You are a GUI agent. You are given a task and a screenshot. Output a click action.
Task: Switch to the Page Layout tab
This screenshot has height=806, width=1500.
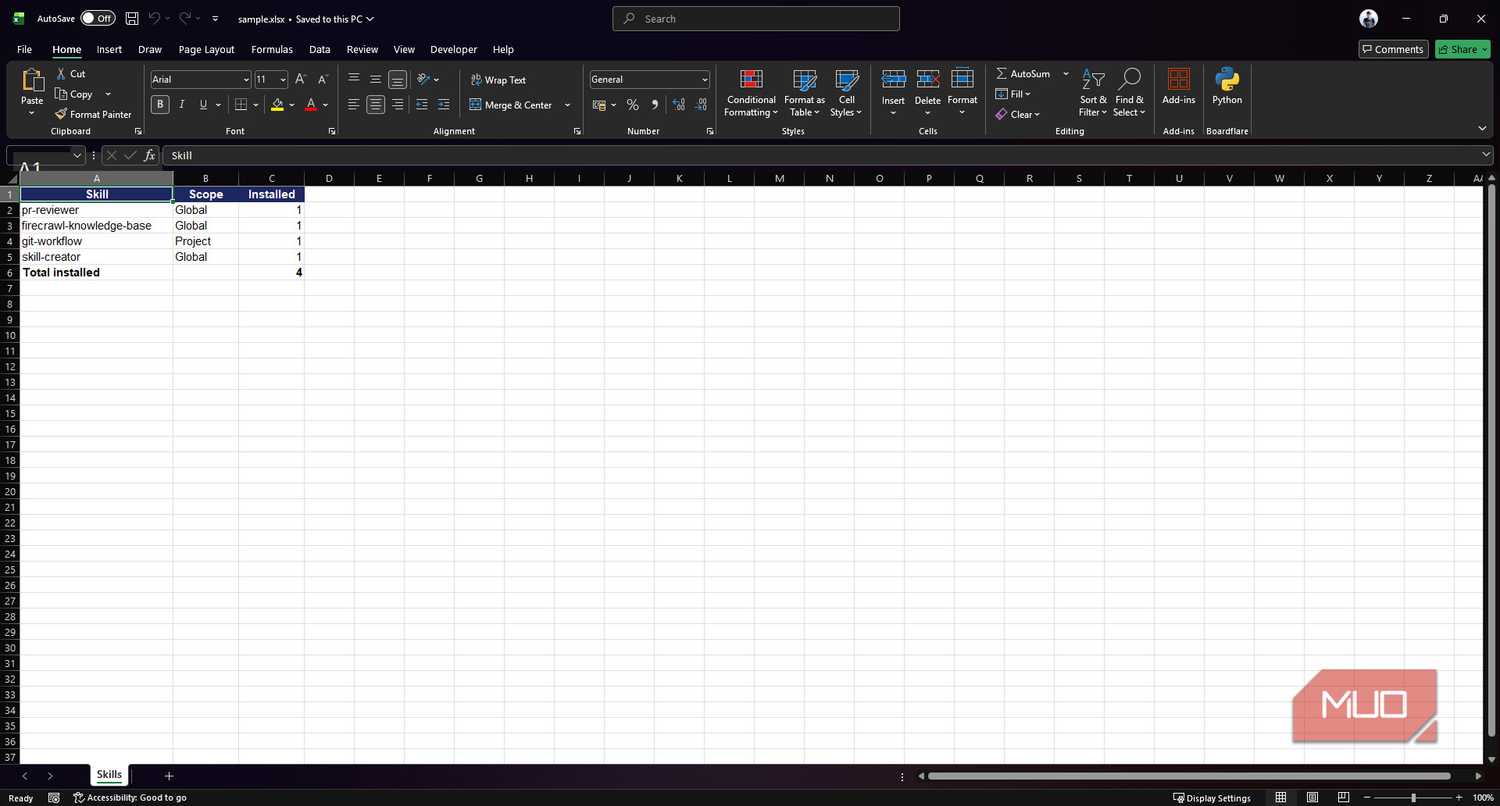tap(206, 49)
